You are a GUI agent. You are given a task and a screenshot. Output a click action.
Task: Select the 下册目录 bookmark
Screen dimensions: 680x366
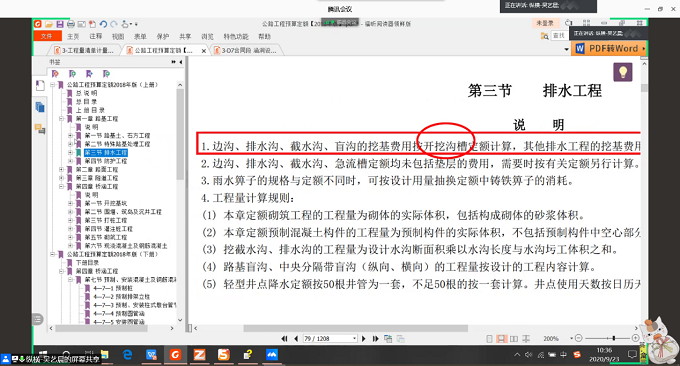(x=88, y=263)
